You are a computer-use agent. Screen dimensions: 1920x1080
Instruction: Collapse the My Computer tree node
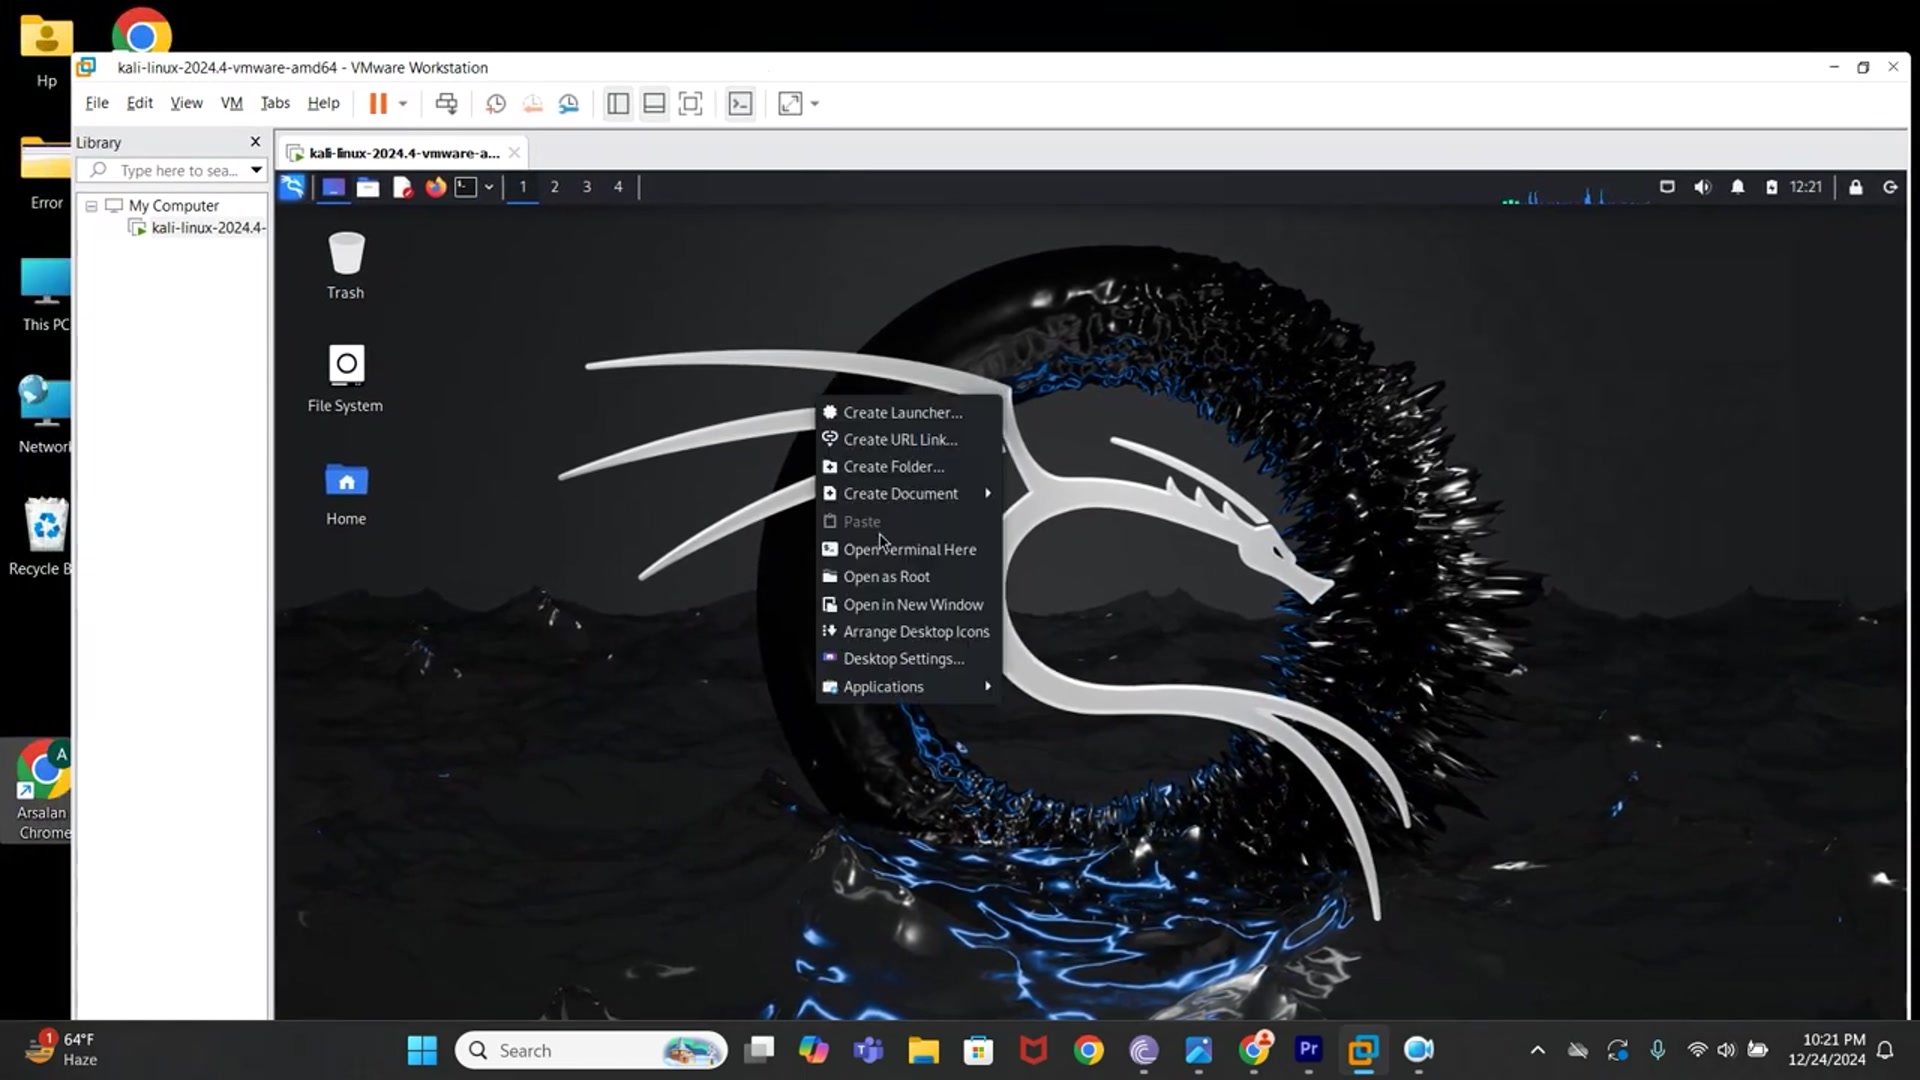[x=91, y=206]
